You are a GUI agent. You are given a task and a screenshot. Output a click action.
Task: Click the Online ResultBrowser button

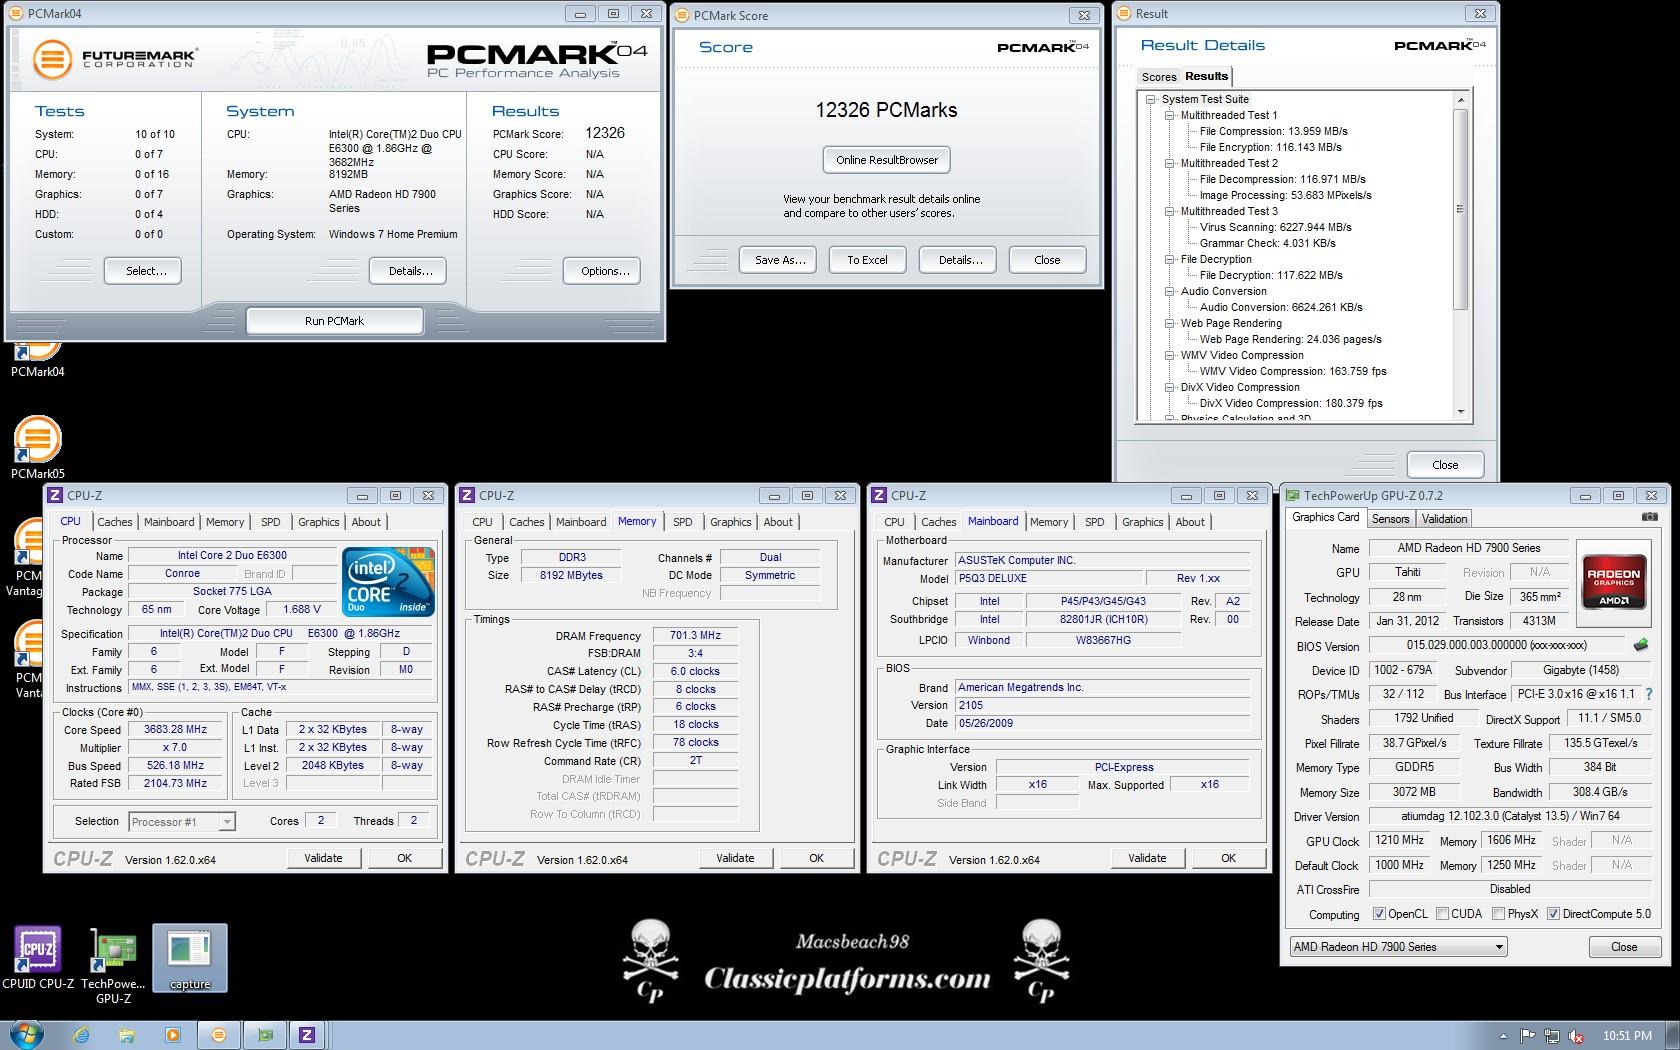point(887,160)
